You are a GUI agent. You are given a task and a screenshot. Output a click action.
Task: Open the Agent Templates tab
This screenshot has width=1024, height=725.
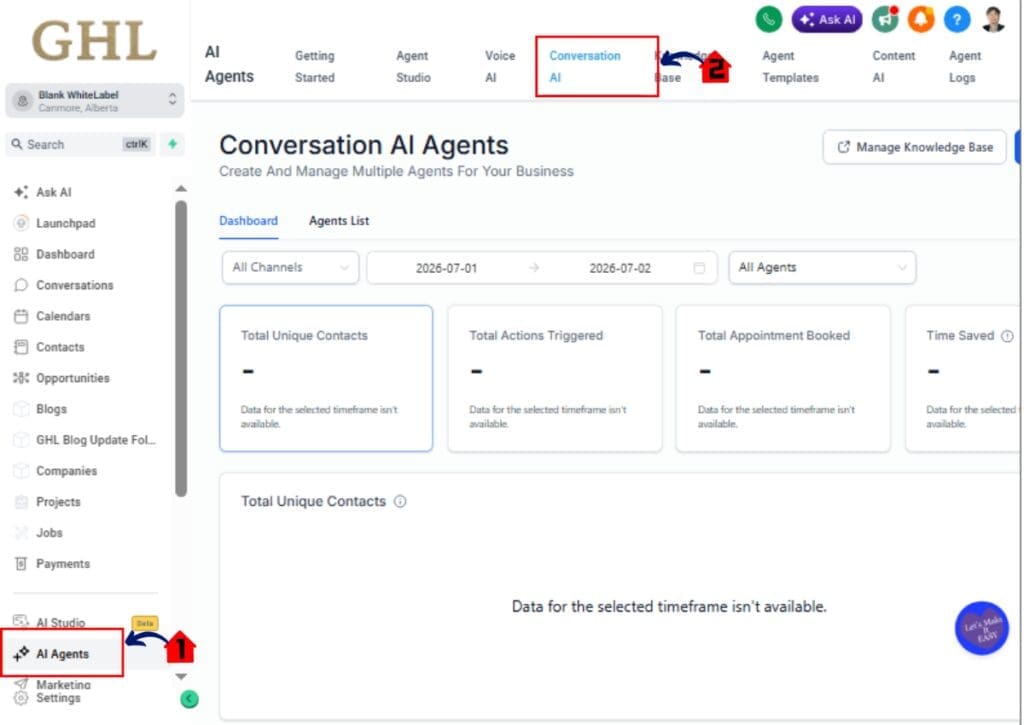point(790,67)
